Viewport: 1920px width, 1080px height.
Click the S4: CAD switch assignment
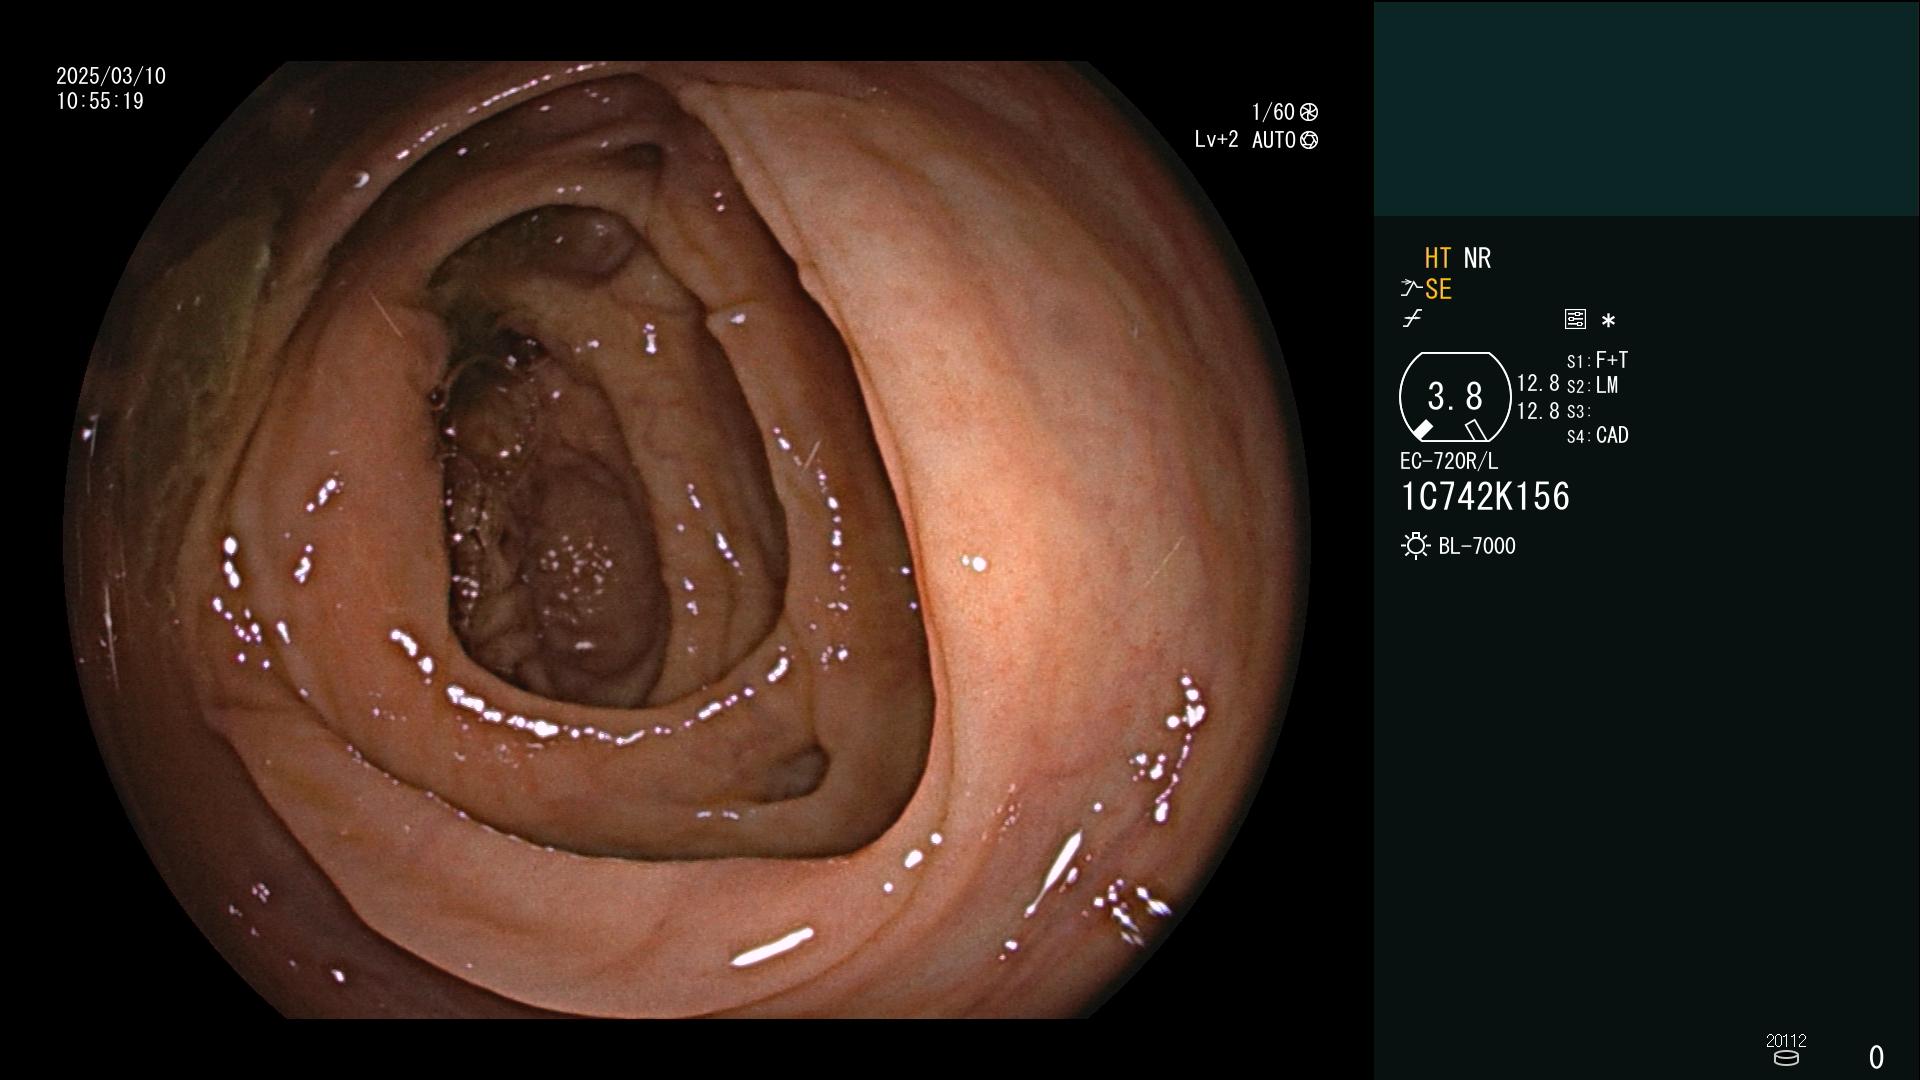[x=1597, y=435]
